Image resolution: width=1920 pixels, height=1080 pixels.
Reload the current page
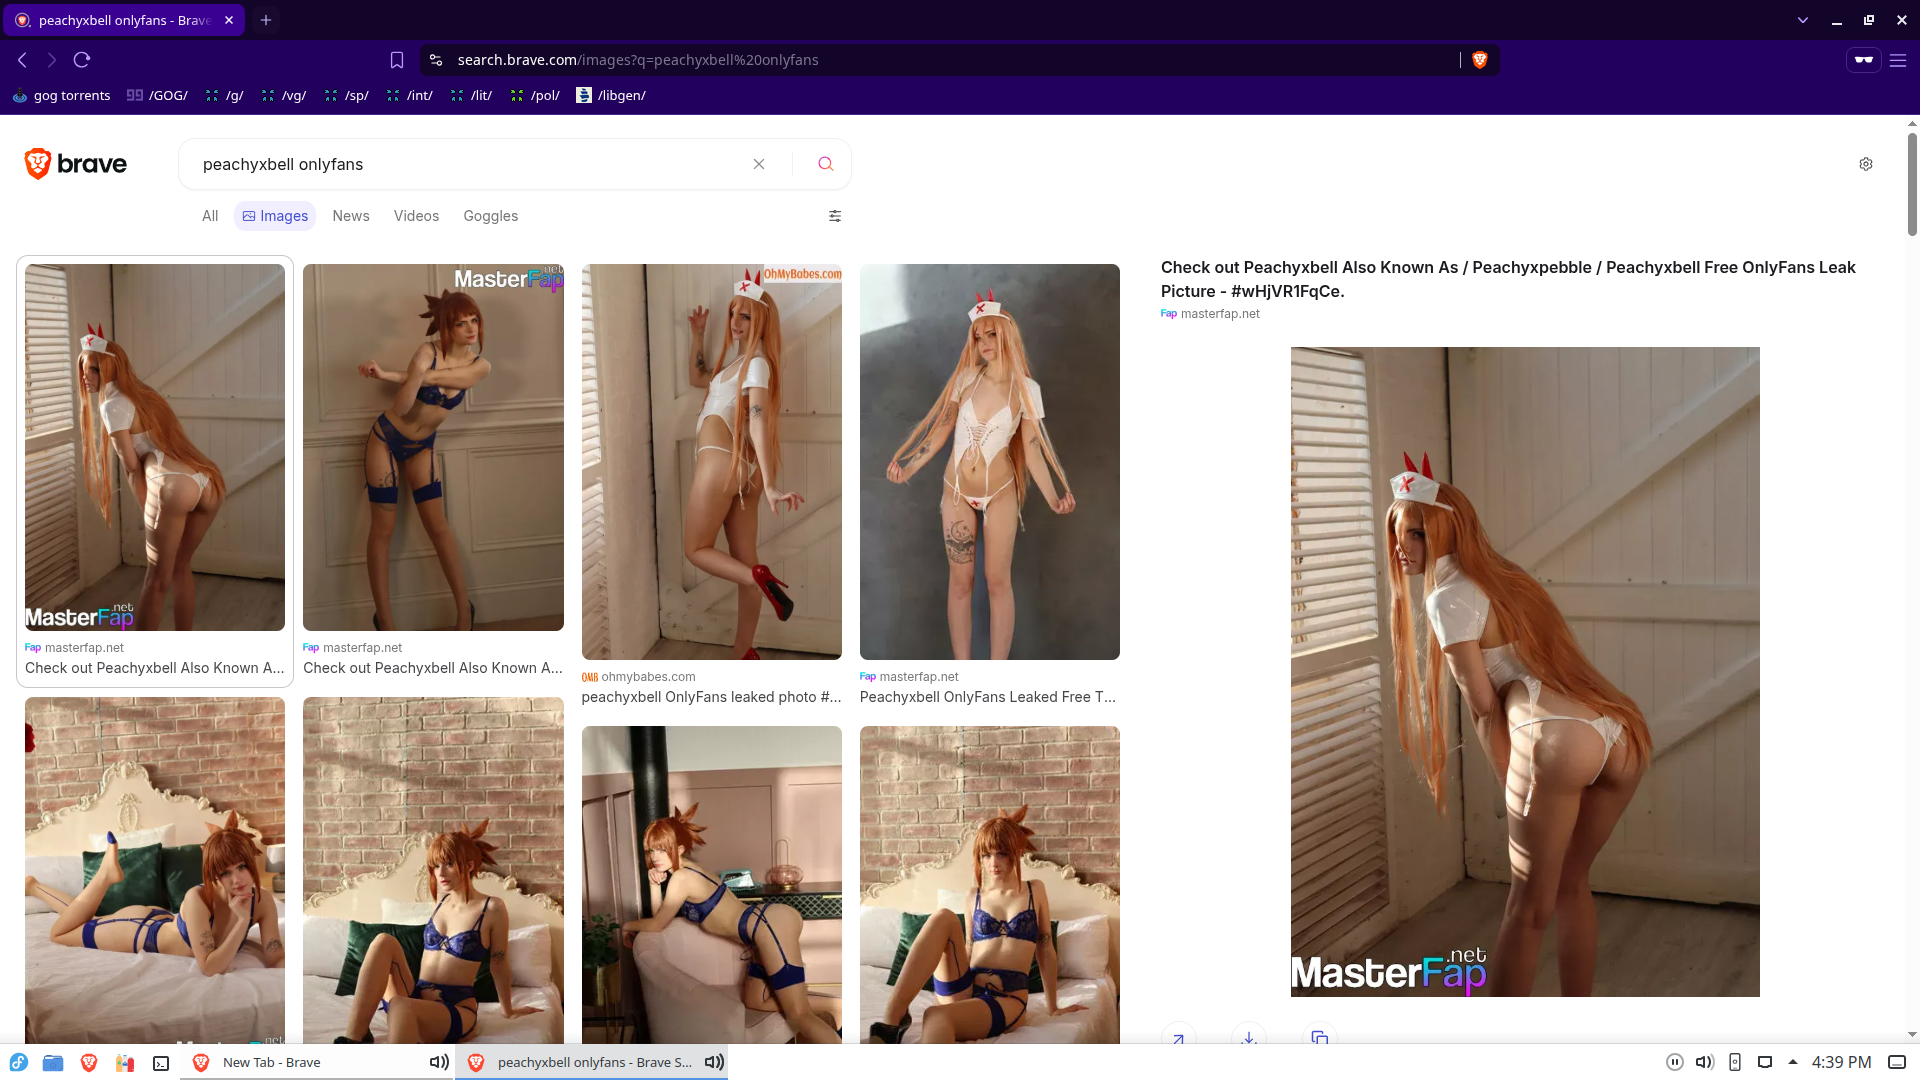pos(82,60)
